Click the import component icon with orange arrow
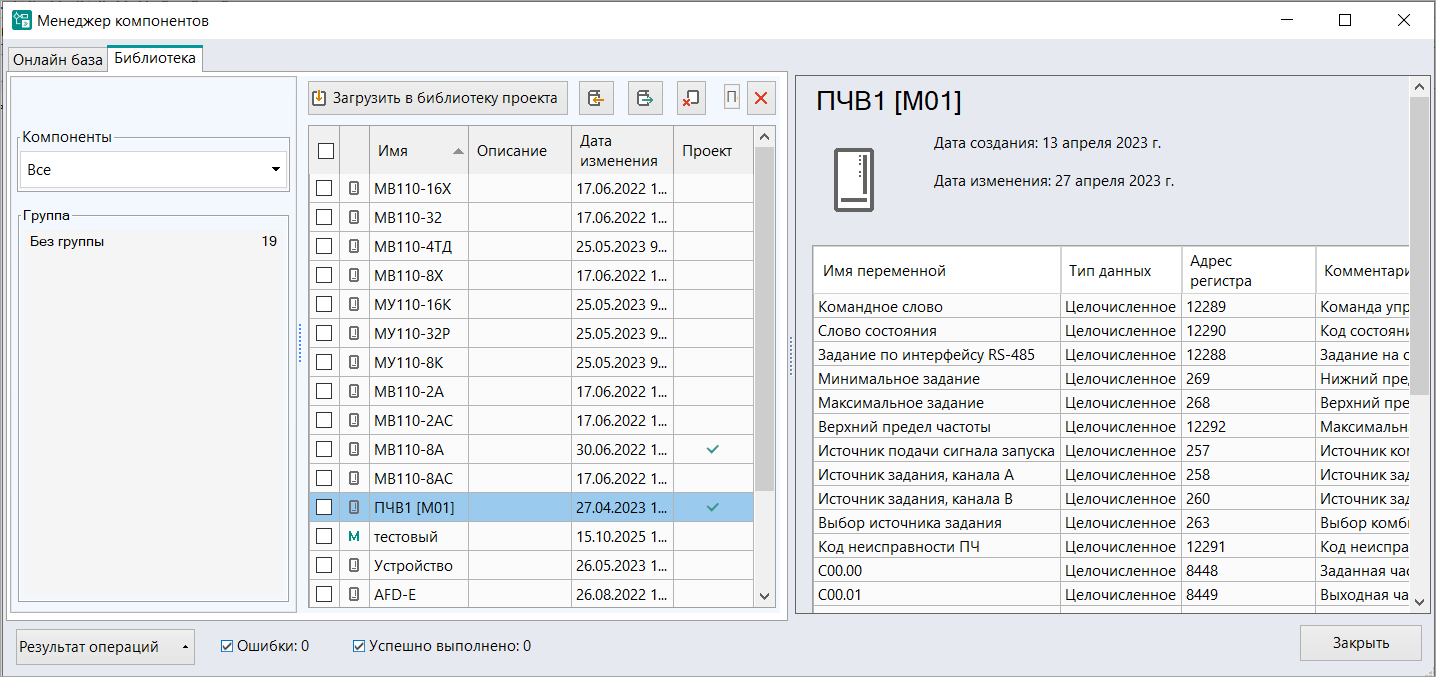 pyautogui.click(x=596, y=98)
